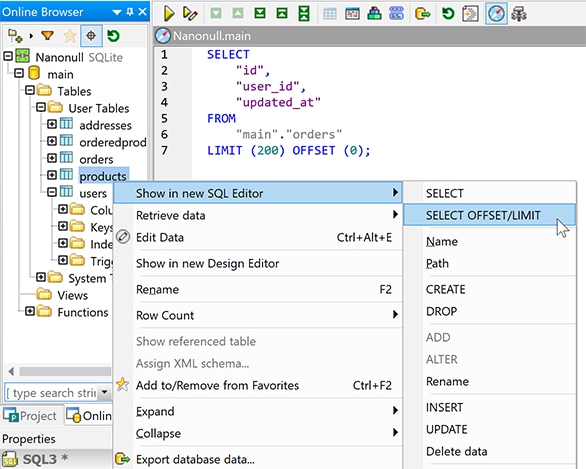Select the Views folder

[73, 295]
